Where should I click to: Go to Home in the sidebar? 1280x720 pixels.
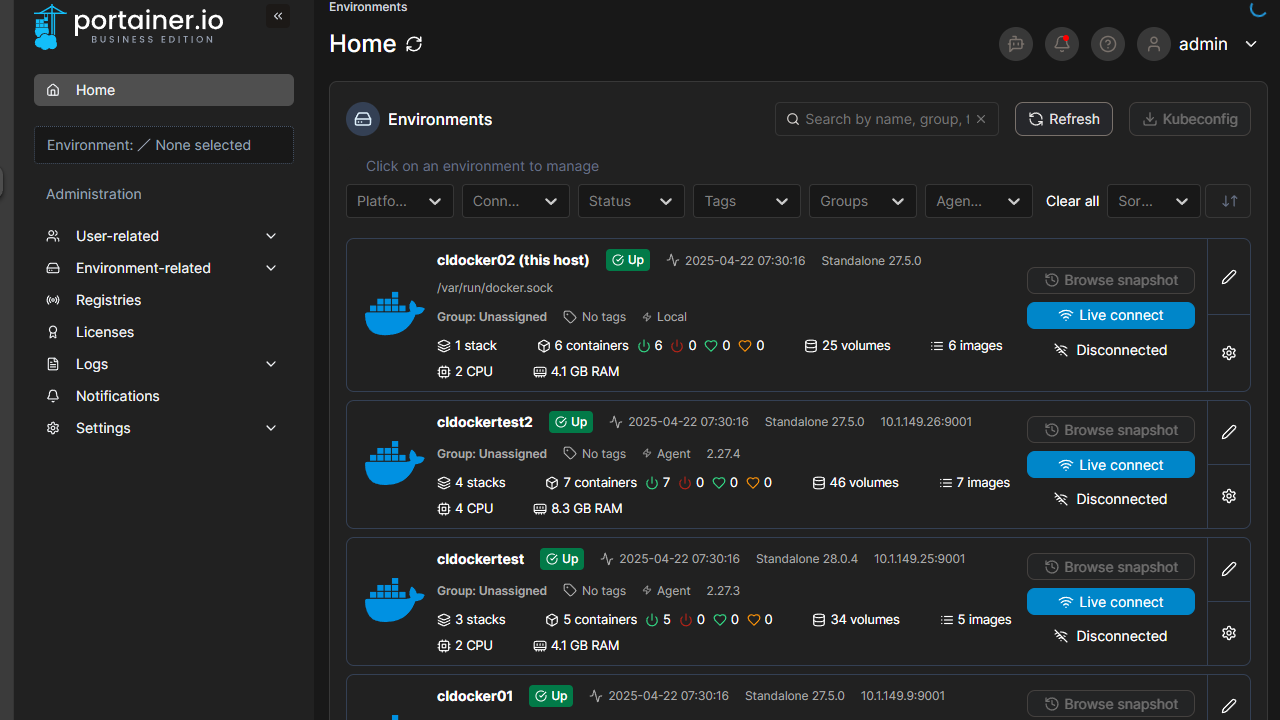pyautogui.click(x=164, y=90)
